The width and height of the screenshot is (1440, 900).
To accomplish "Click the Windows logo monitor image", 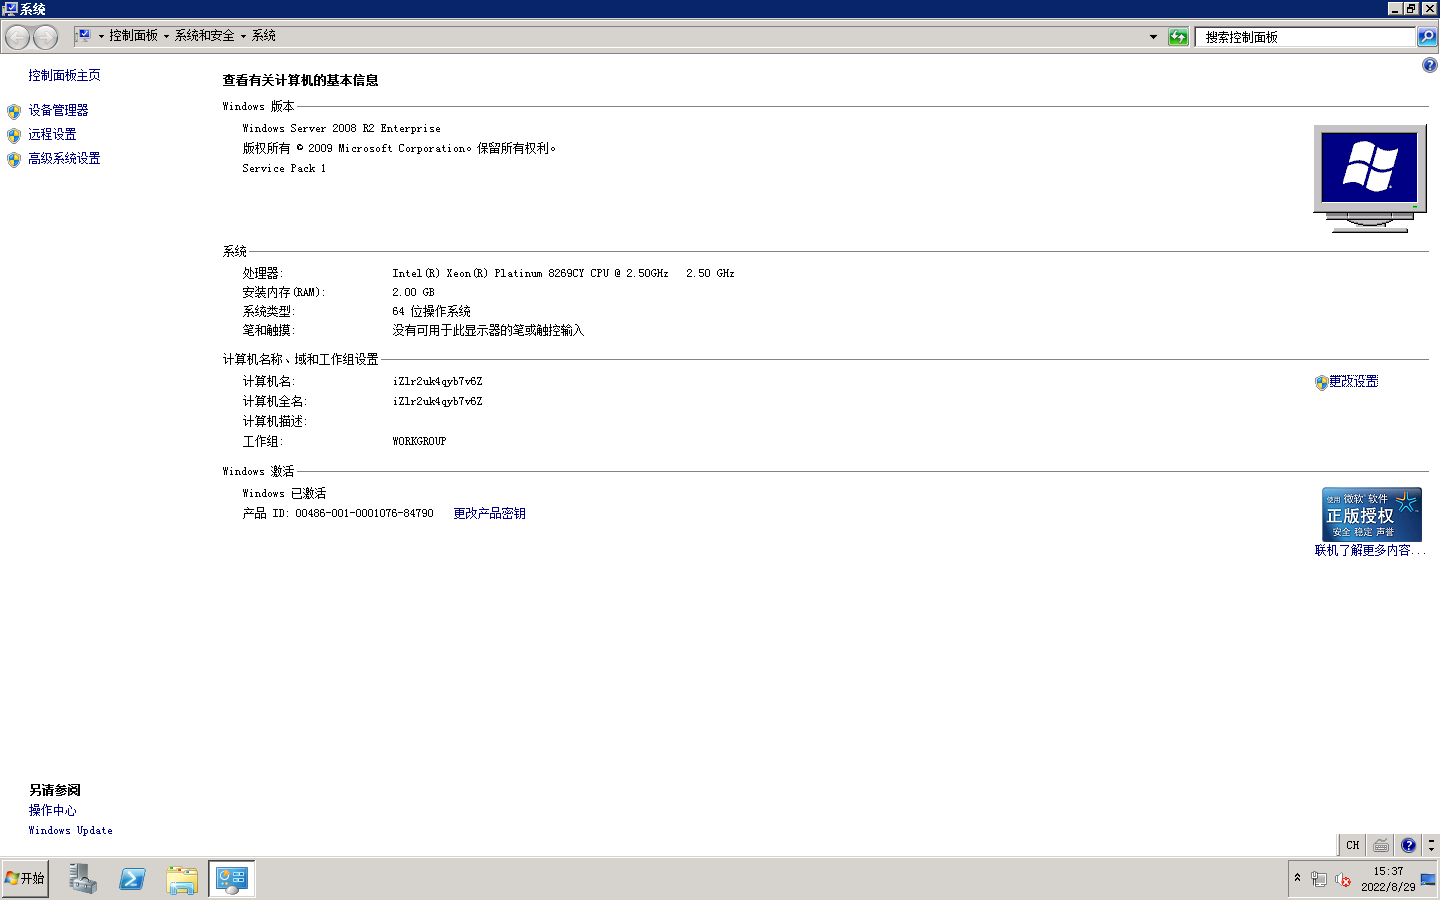I will pyautogui.click(x=1369, y=179).
